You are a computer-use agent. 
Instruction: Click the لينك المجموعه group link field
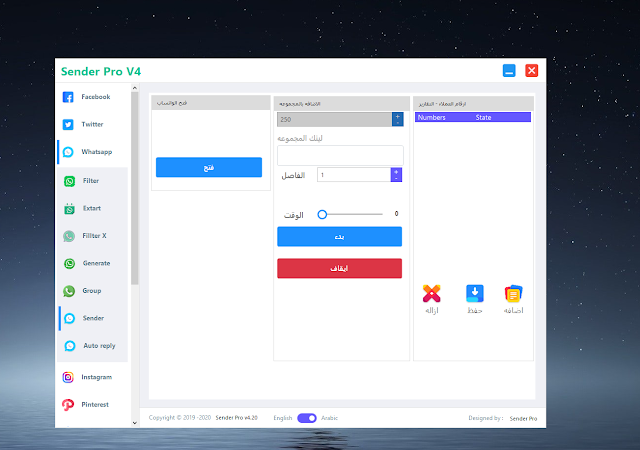340,156
